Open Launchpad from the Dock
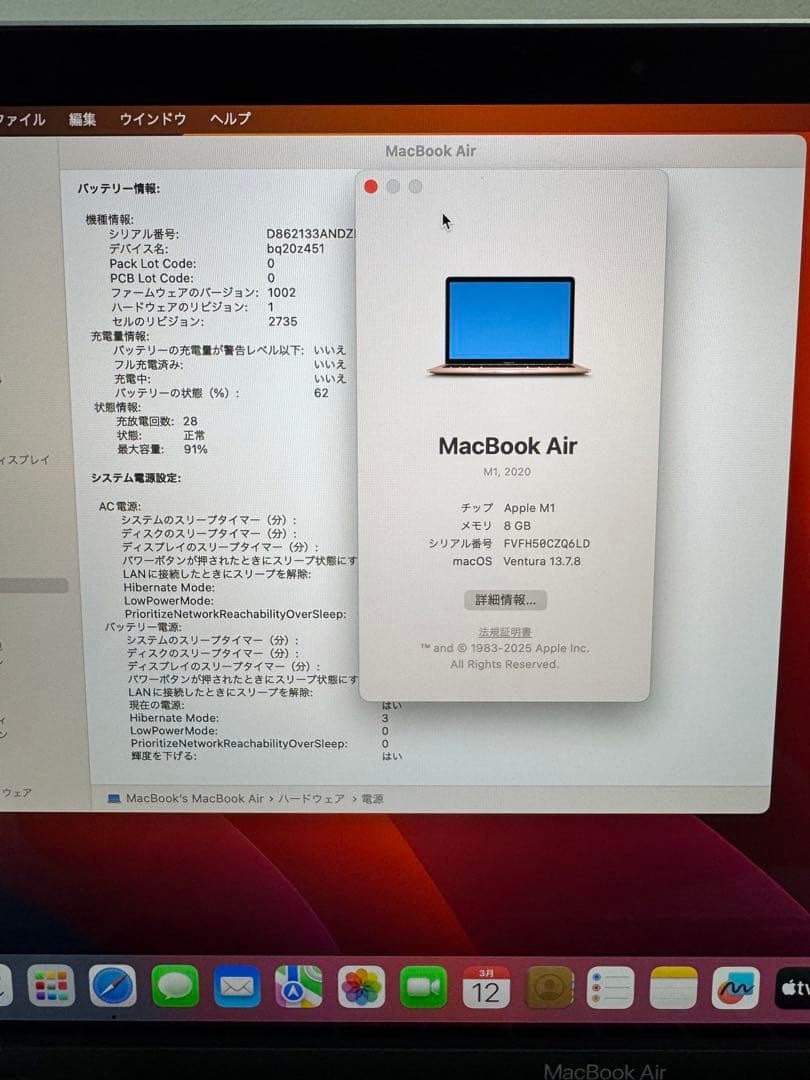This screenshot has width=810, height=1080. tap(51, 986)
